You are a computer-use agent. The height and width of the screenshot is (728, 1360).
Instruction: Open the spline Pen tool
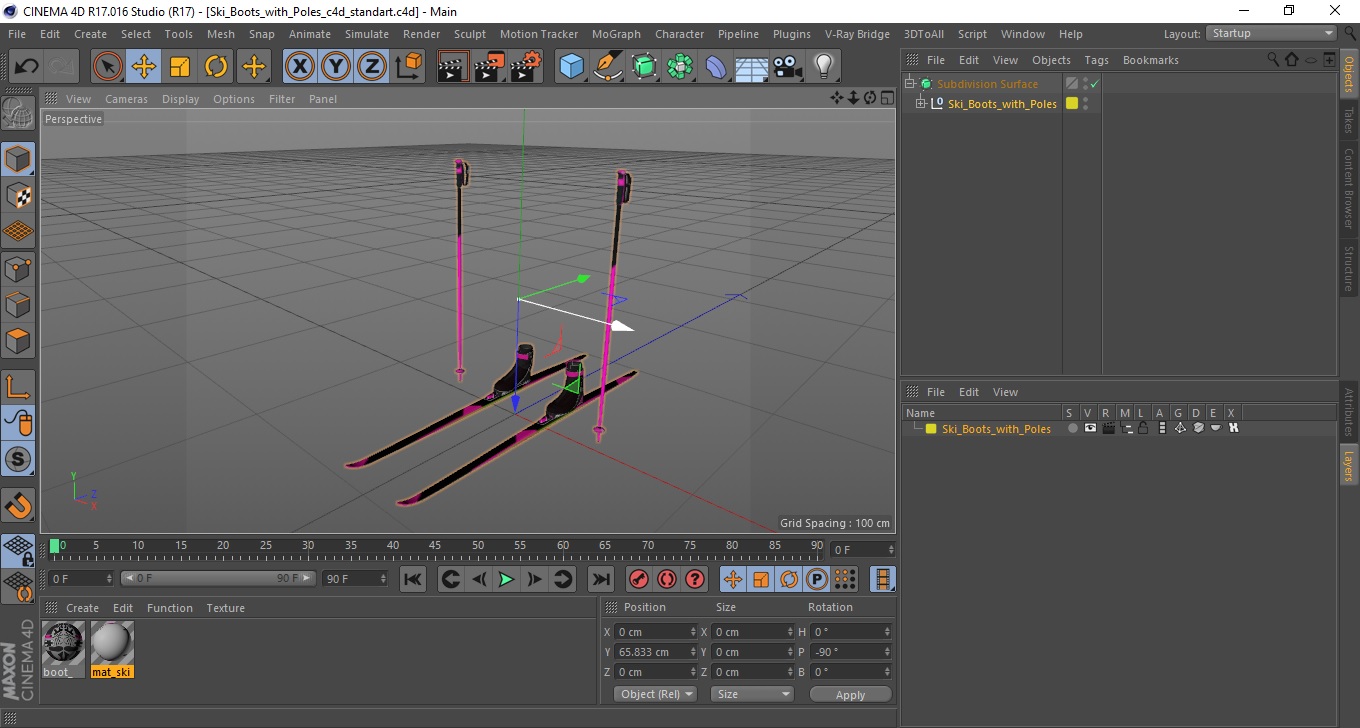coord(608,67)
